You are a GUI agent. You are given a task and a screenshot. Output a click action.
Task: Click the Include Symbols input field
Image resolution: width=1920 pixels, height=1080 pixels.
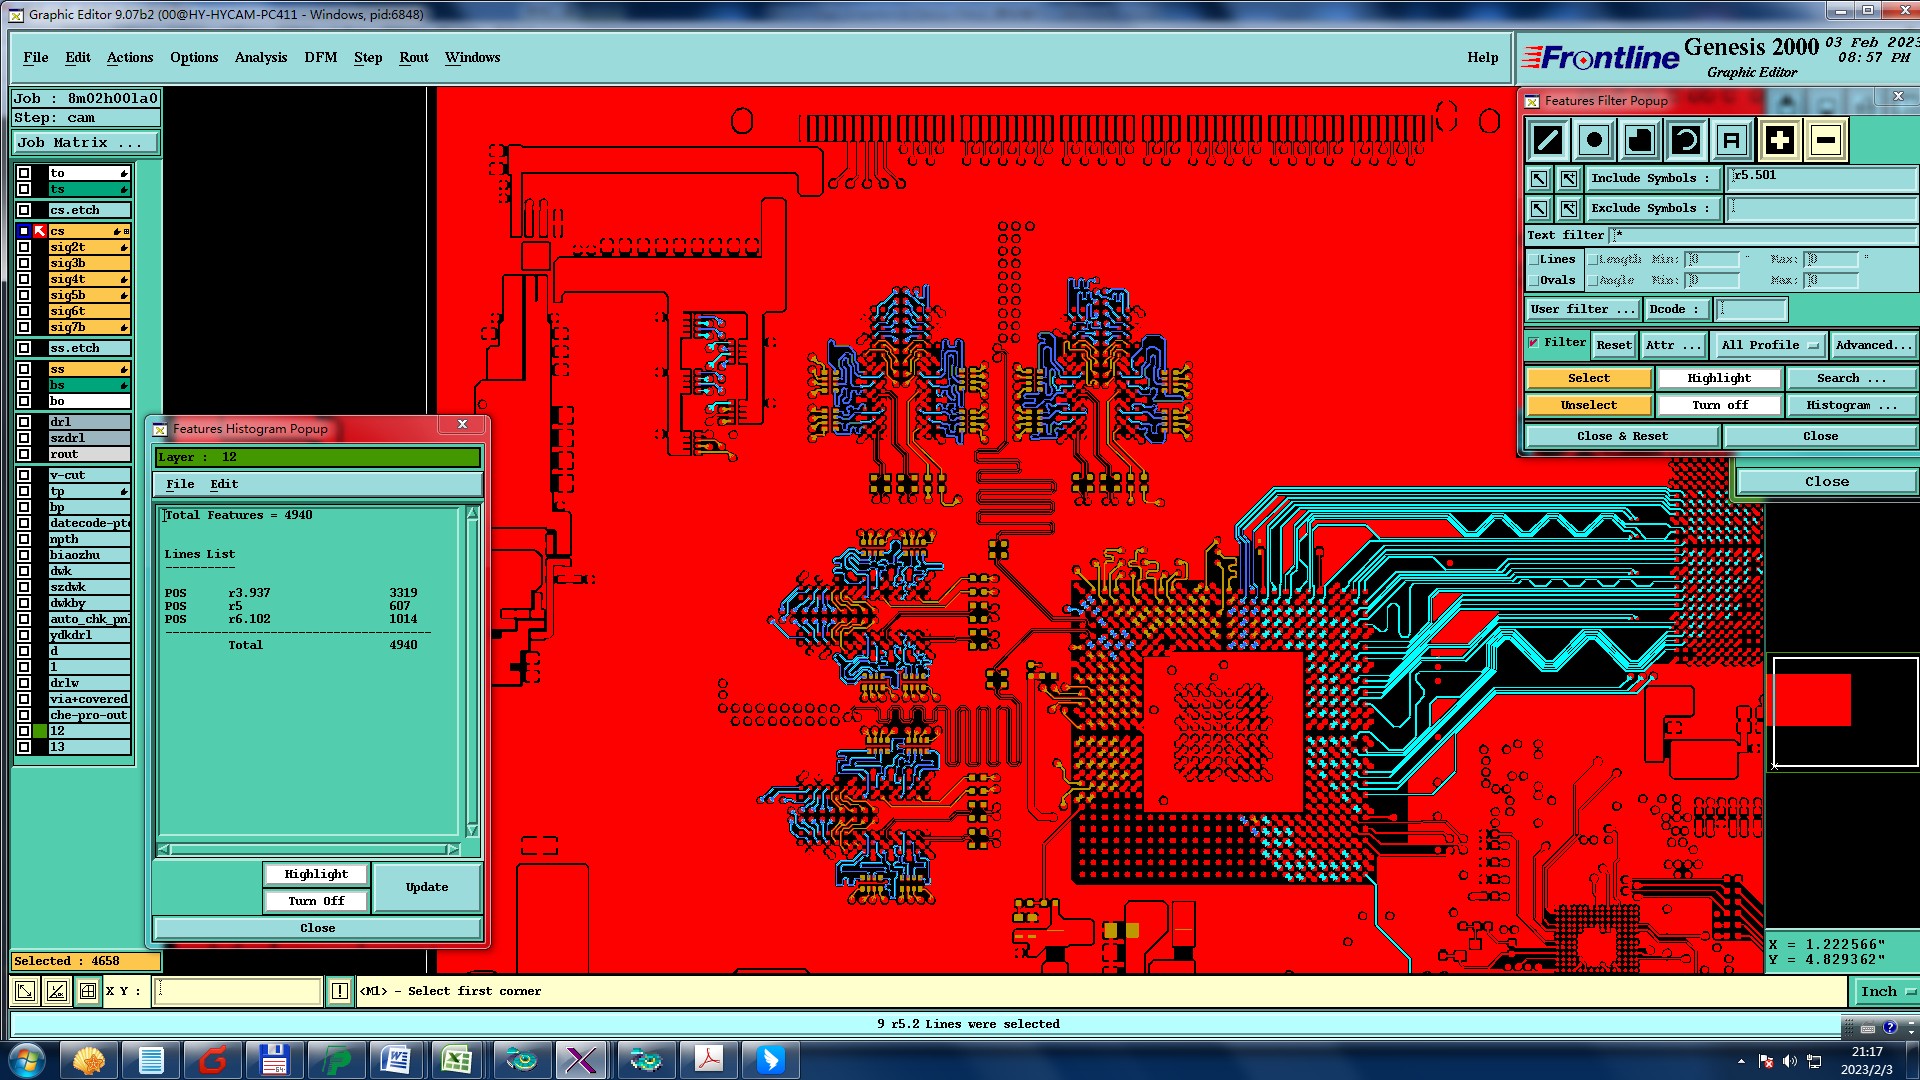coord(1820,178)
